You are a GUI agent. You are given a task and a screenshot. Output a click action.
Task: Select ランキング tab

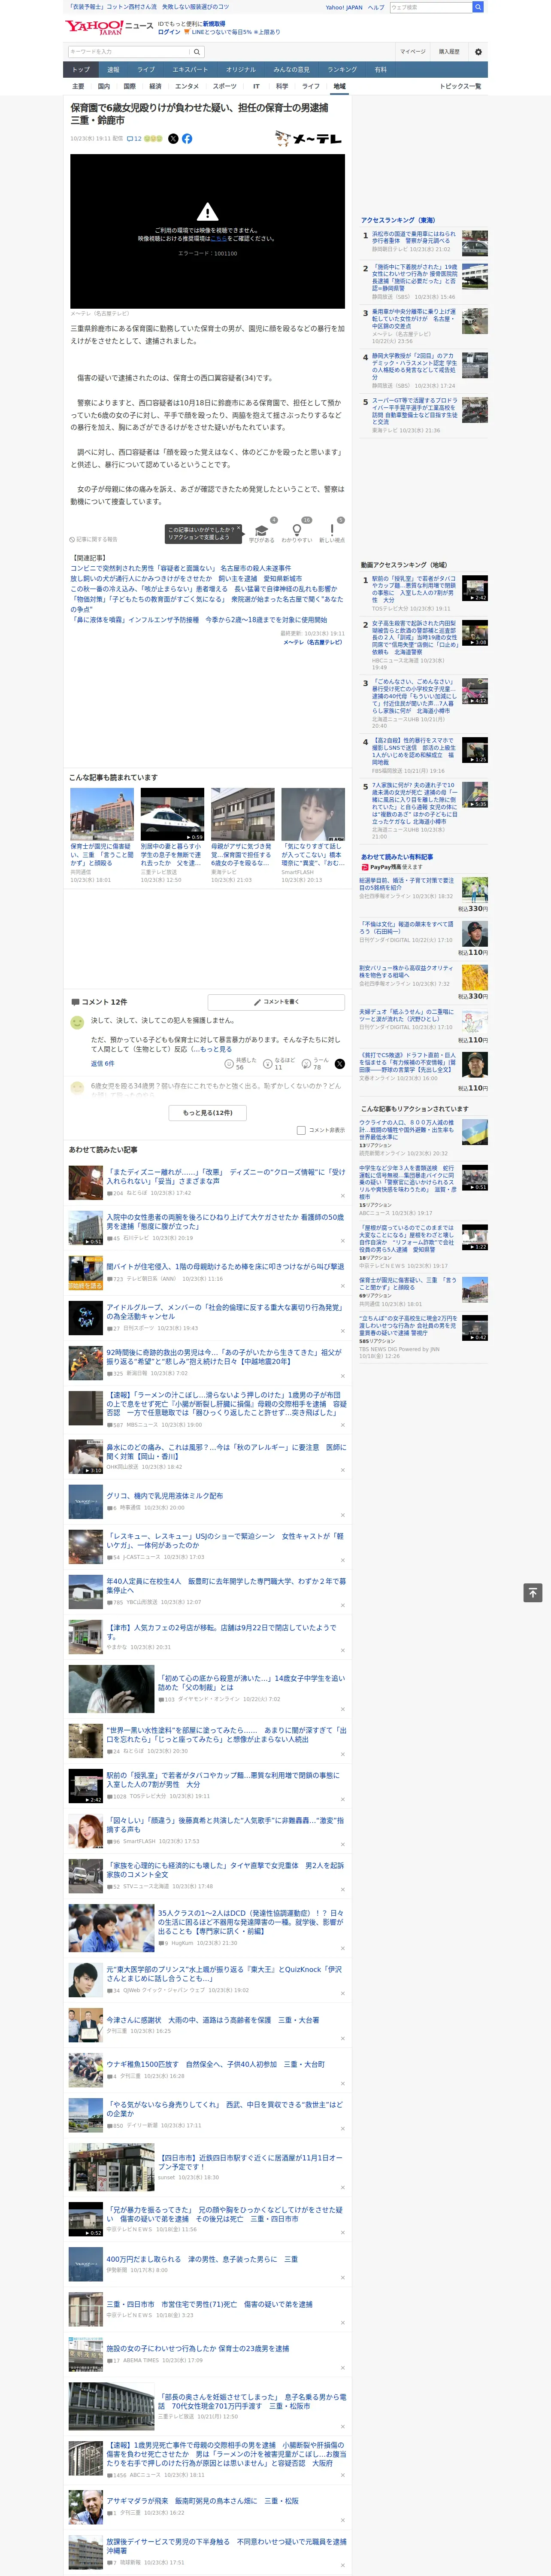click(342, 70)
